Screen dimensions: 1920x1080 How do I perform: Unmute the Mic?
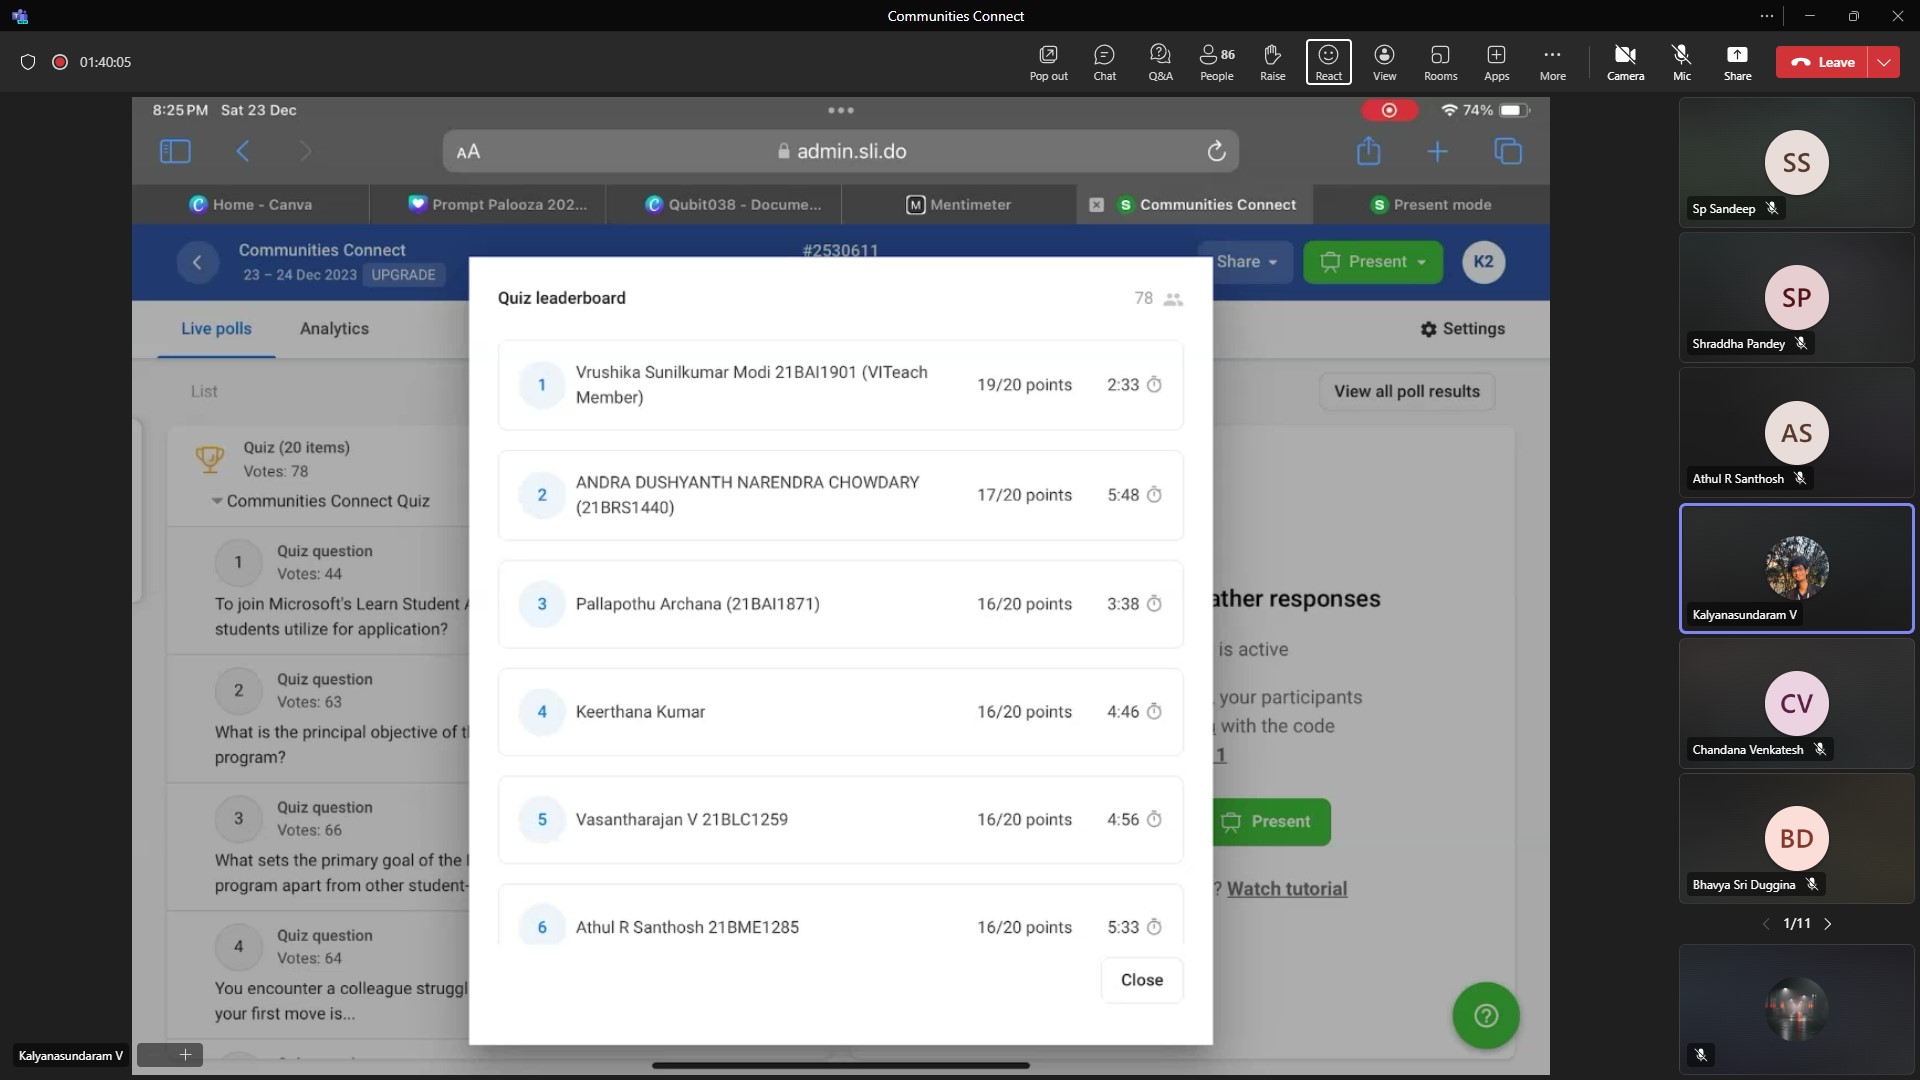click(x=1681, y=62)
